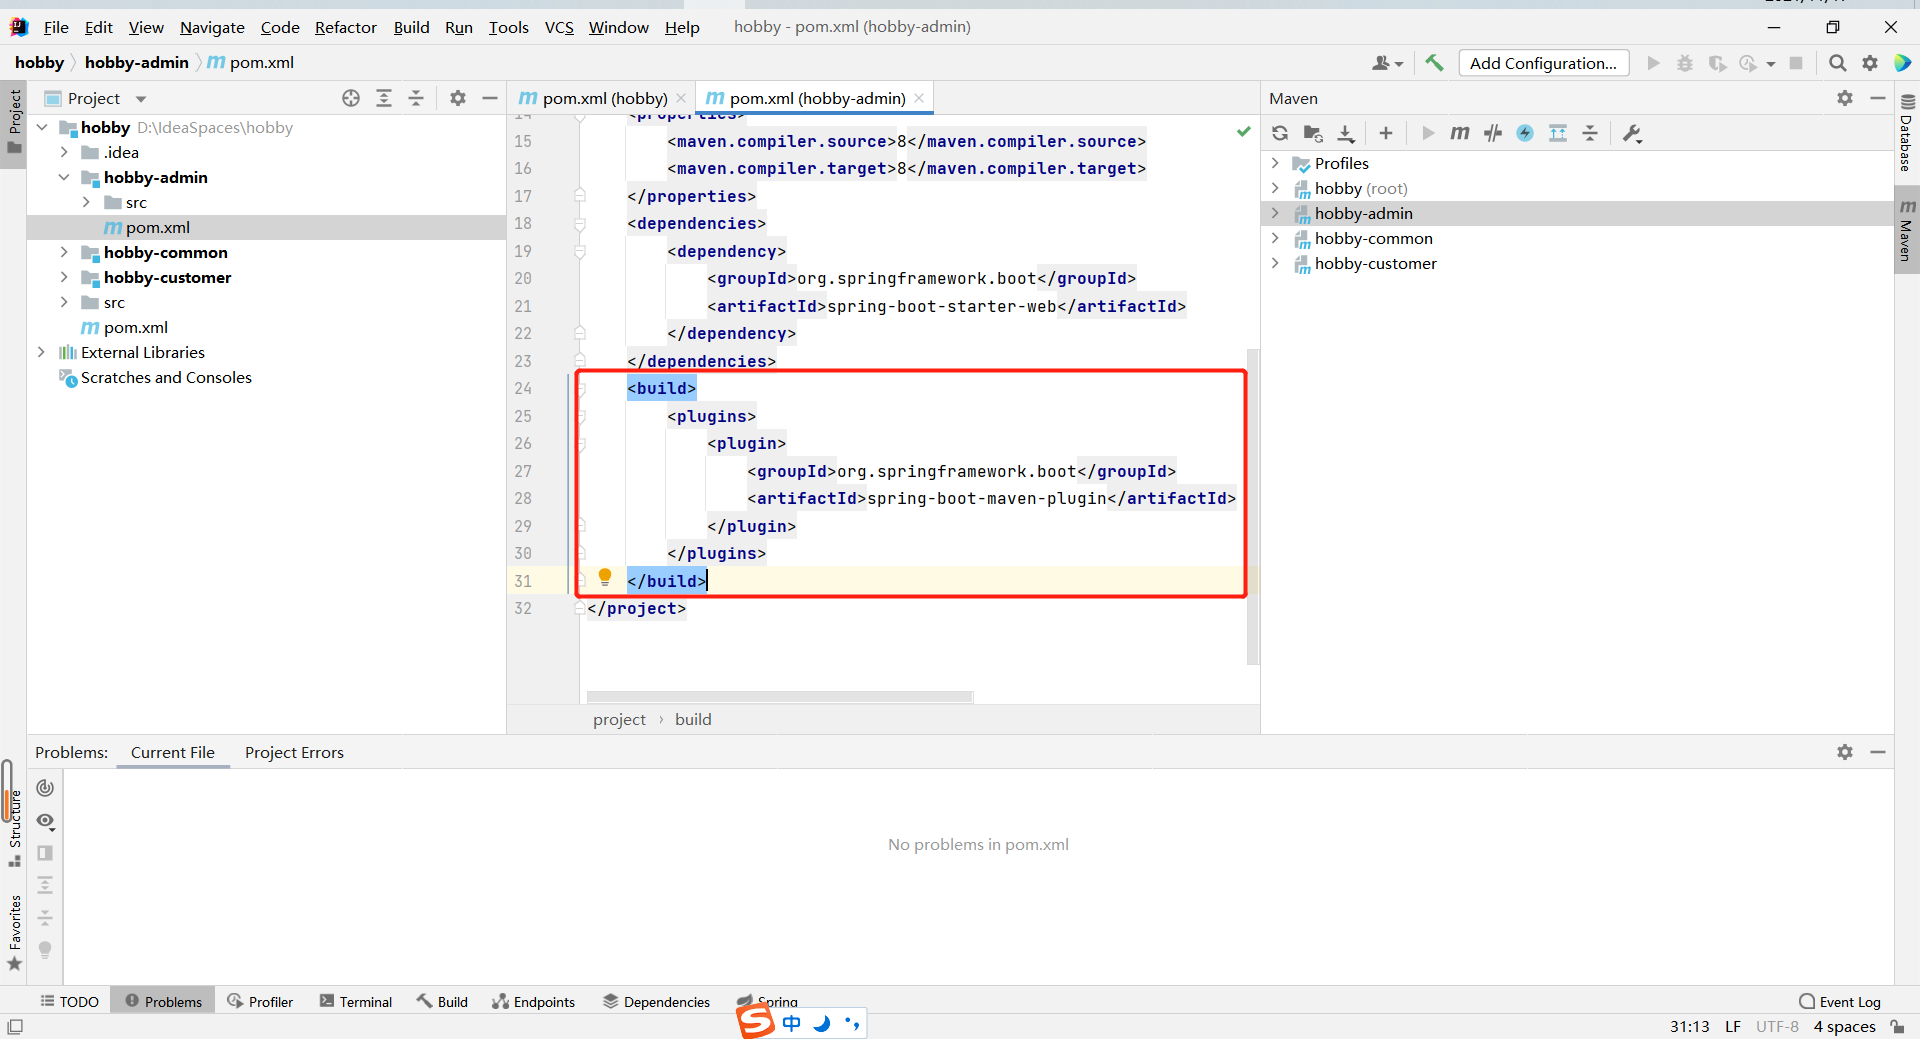Toggle tool window bars button in status bar
Viewport: 1920px width, 1039px height.
tap(15, 1027)
